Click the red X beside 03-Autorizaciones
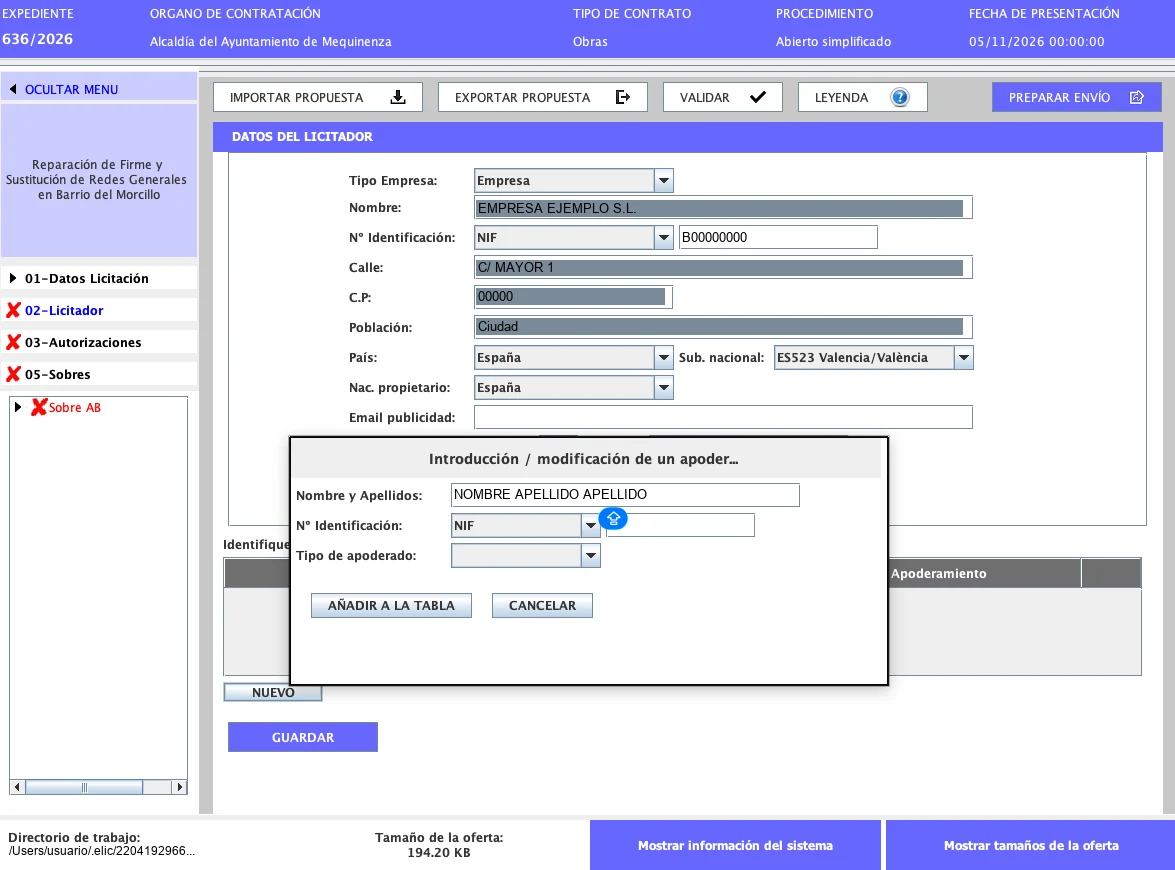 click(x=13, y=342)
